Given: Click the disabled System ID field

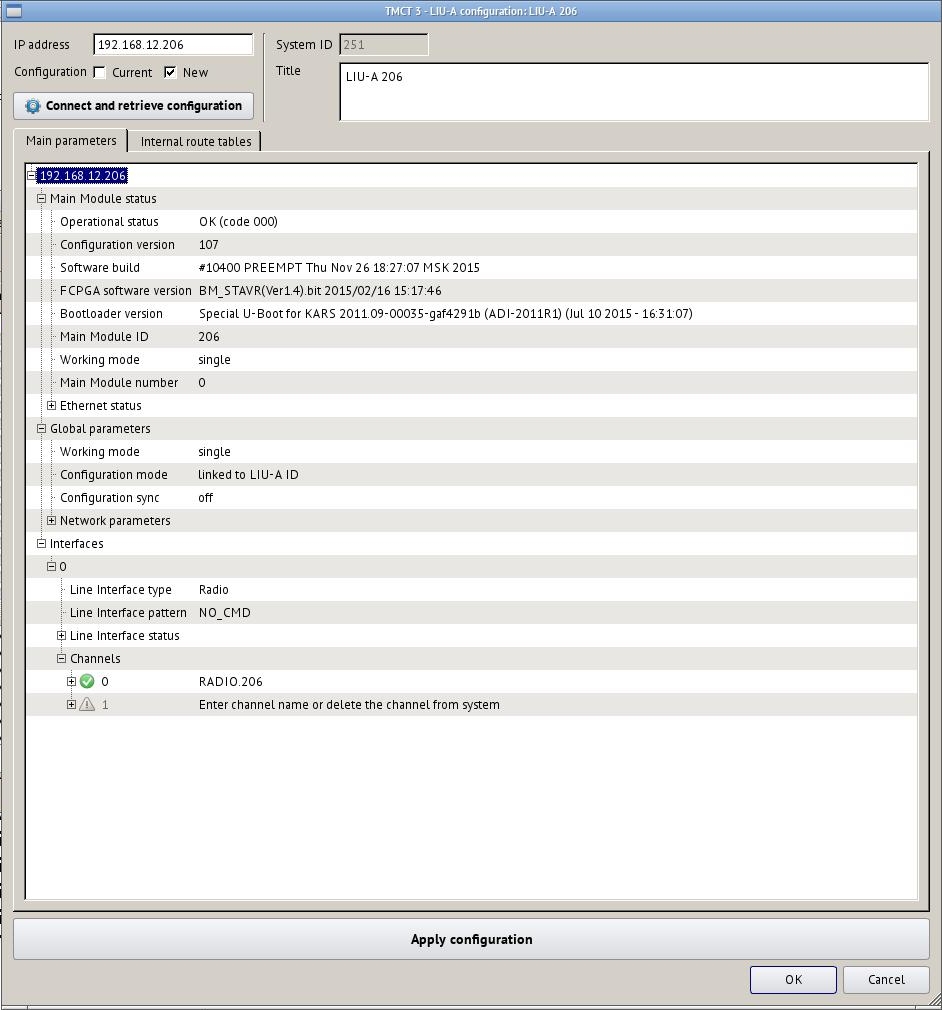Looking at the screenshot, I should [x=383, y=44].
